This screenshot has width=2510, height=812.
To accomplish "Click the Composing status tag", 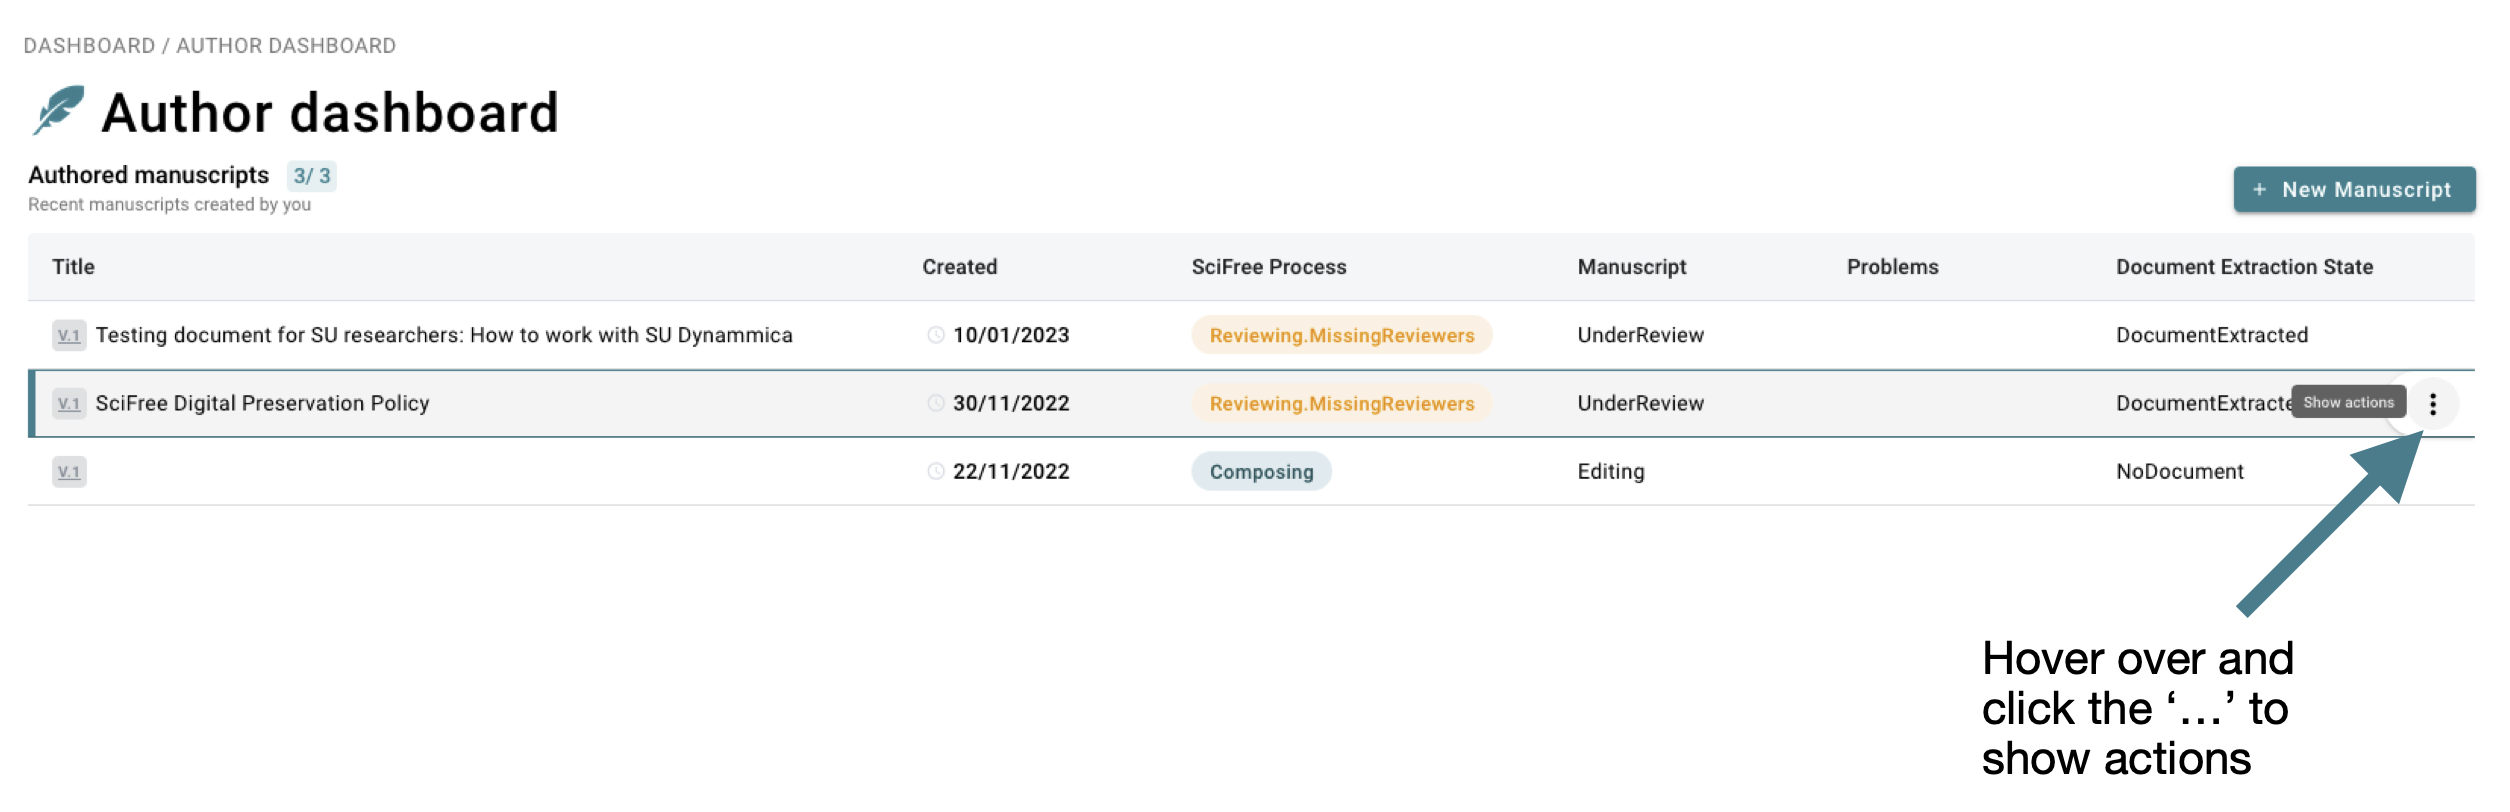I will click(x=1261, y=471).
